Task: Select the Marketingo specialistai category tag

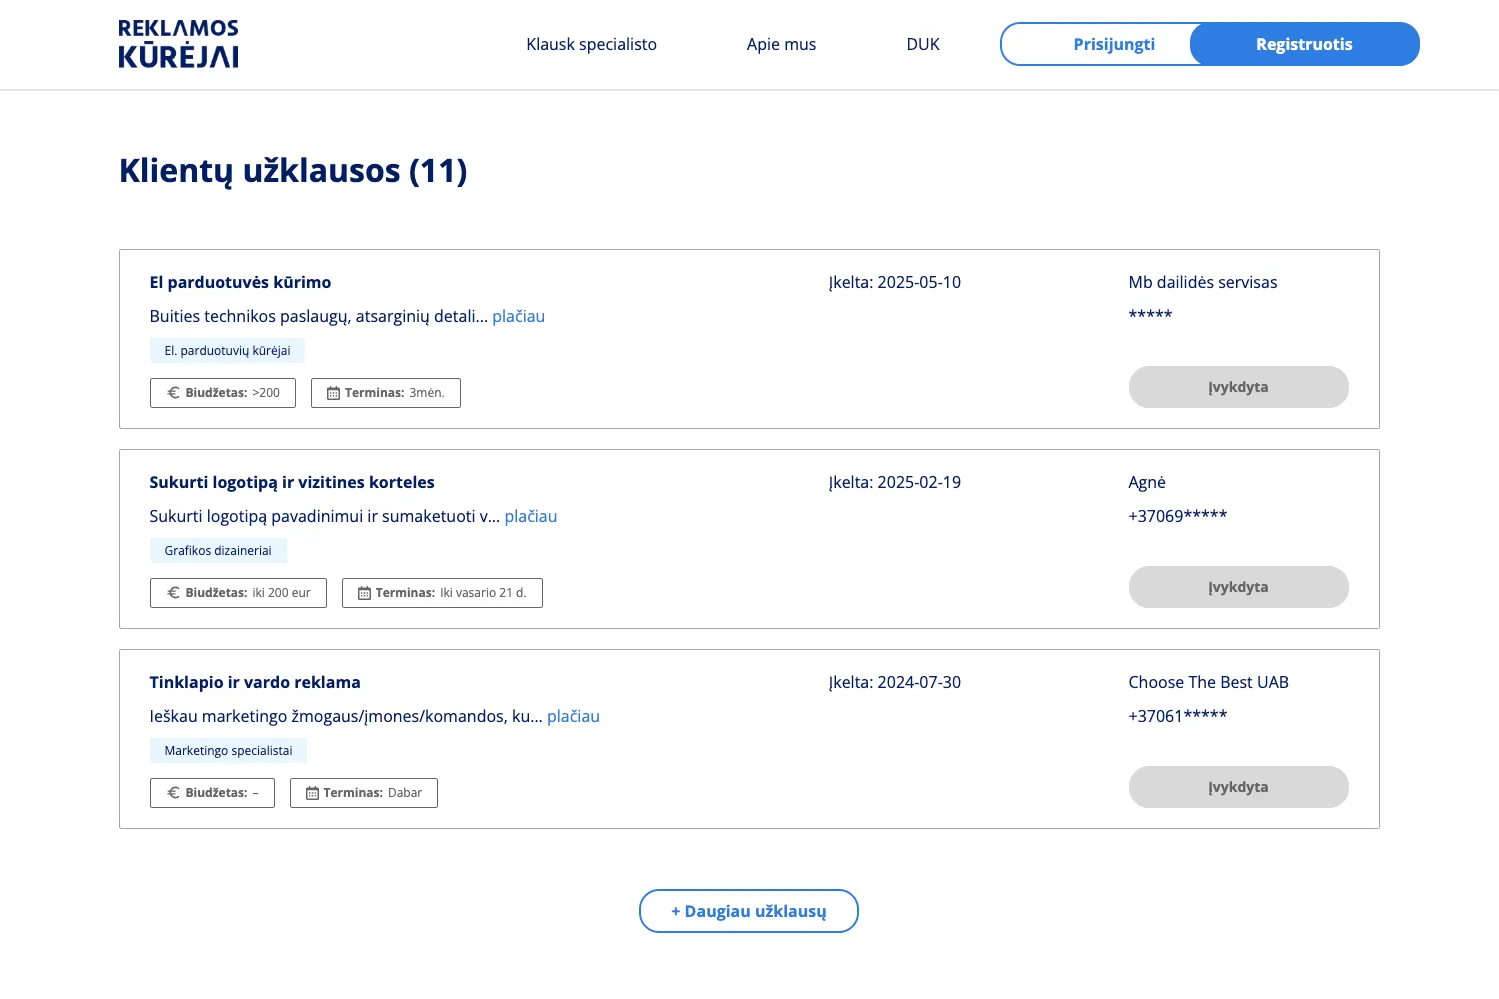Action: pyautogui.click(x=228, y=751)
